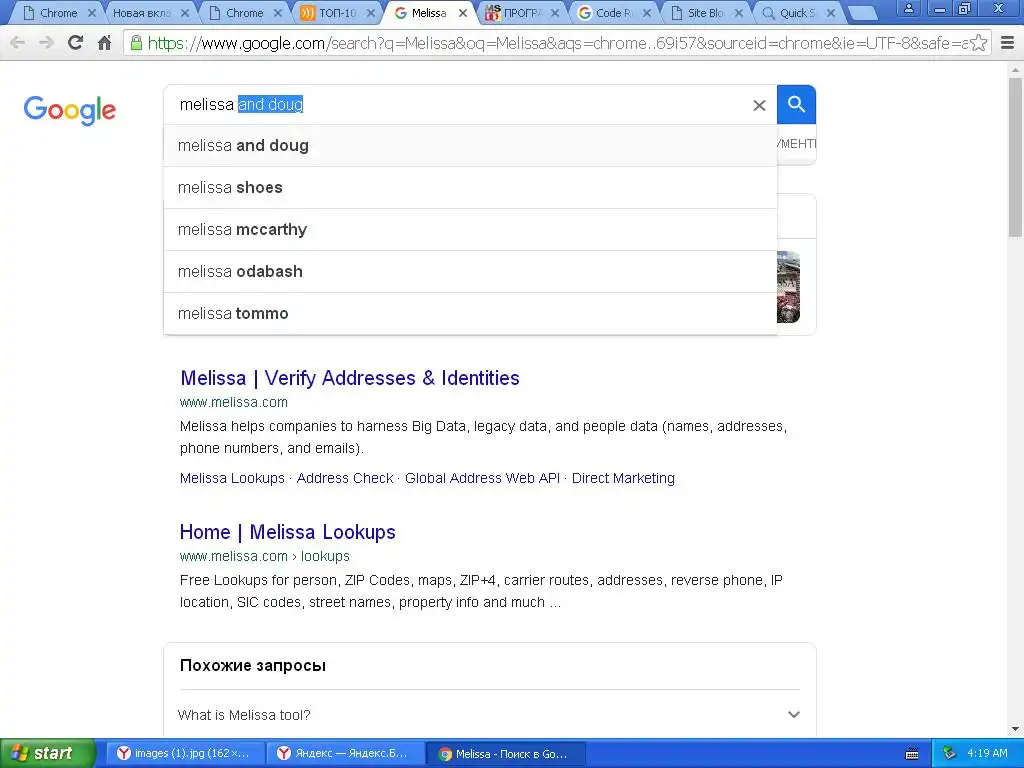This screenshot has height=768, width=1024.
Task: Click the system tray icon beside clock
Action: pos(950,753)
